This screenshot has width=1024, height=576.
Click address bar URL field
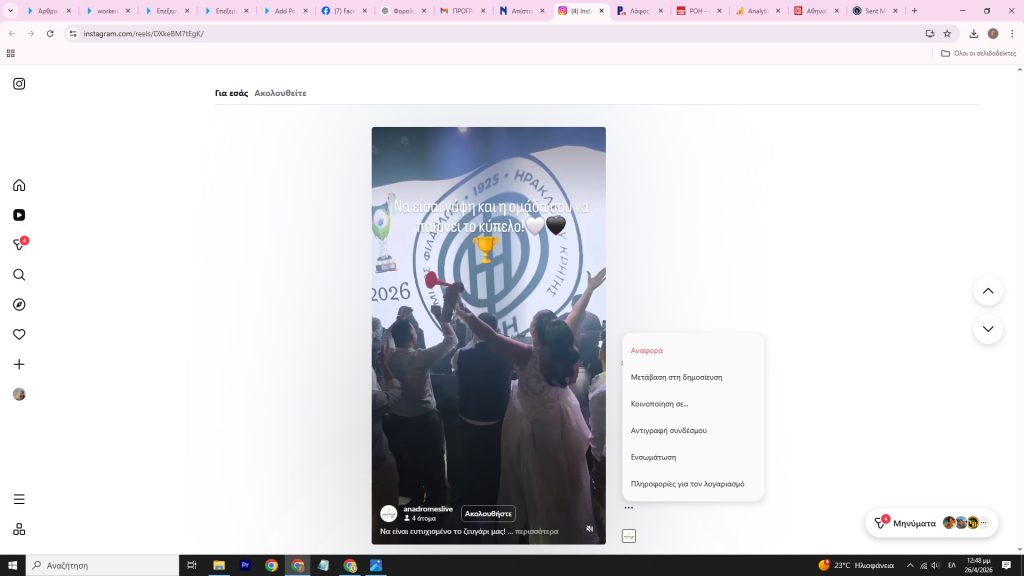(496, 33)
